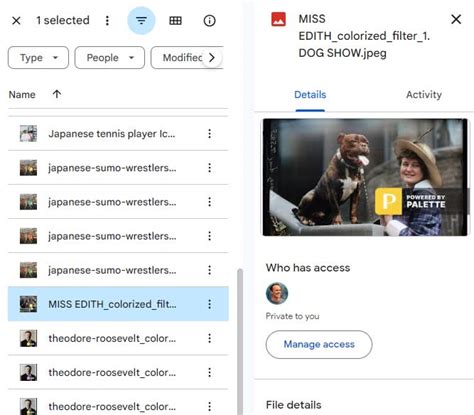Screen dimensions: 474x415
Task: Sort by the Name column header
Action: [22, 95]
